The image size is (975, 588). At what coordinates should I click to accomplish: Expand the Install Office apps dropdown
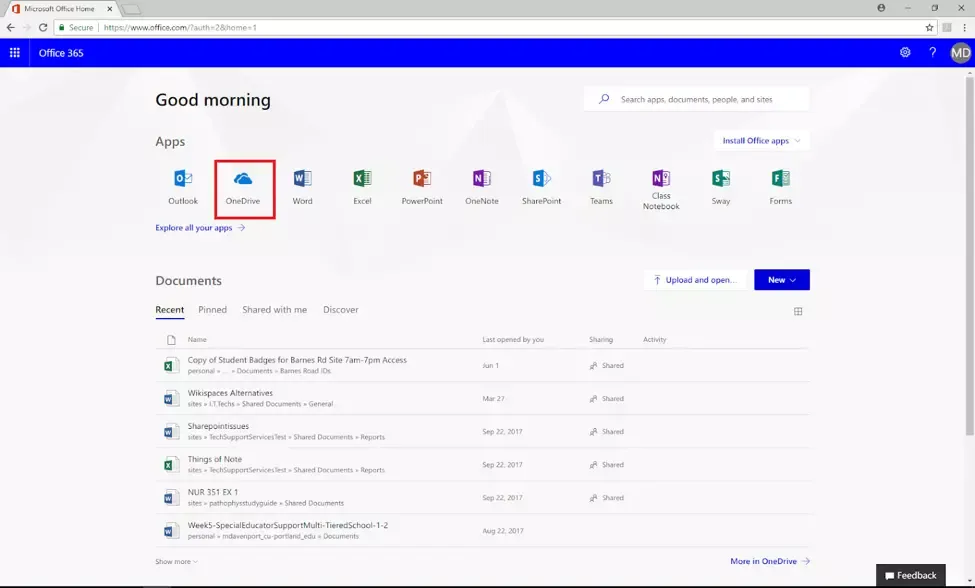coord(761,140)
